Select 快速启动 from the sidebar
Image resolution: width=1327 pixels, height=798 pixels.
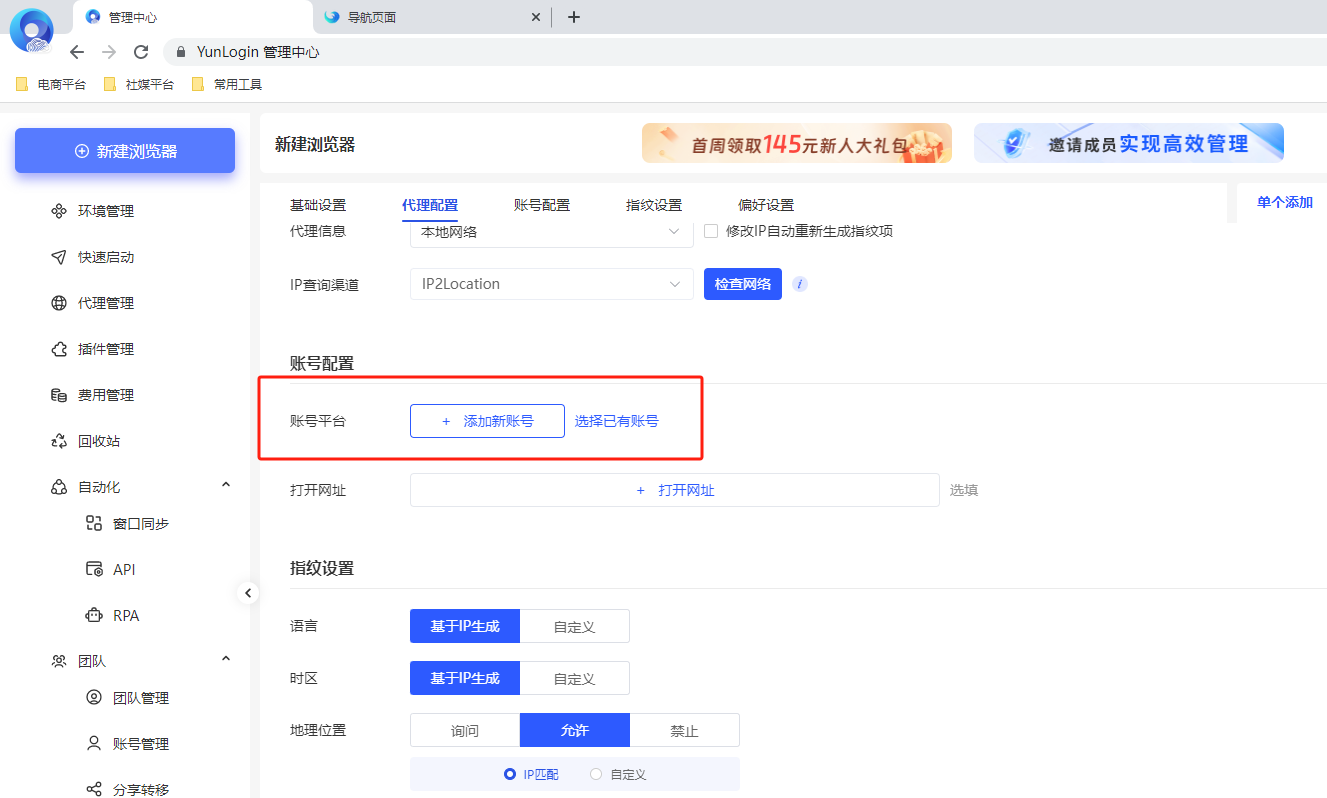103,256
